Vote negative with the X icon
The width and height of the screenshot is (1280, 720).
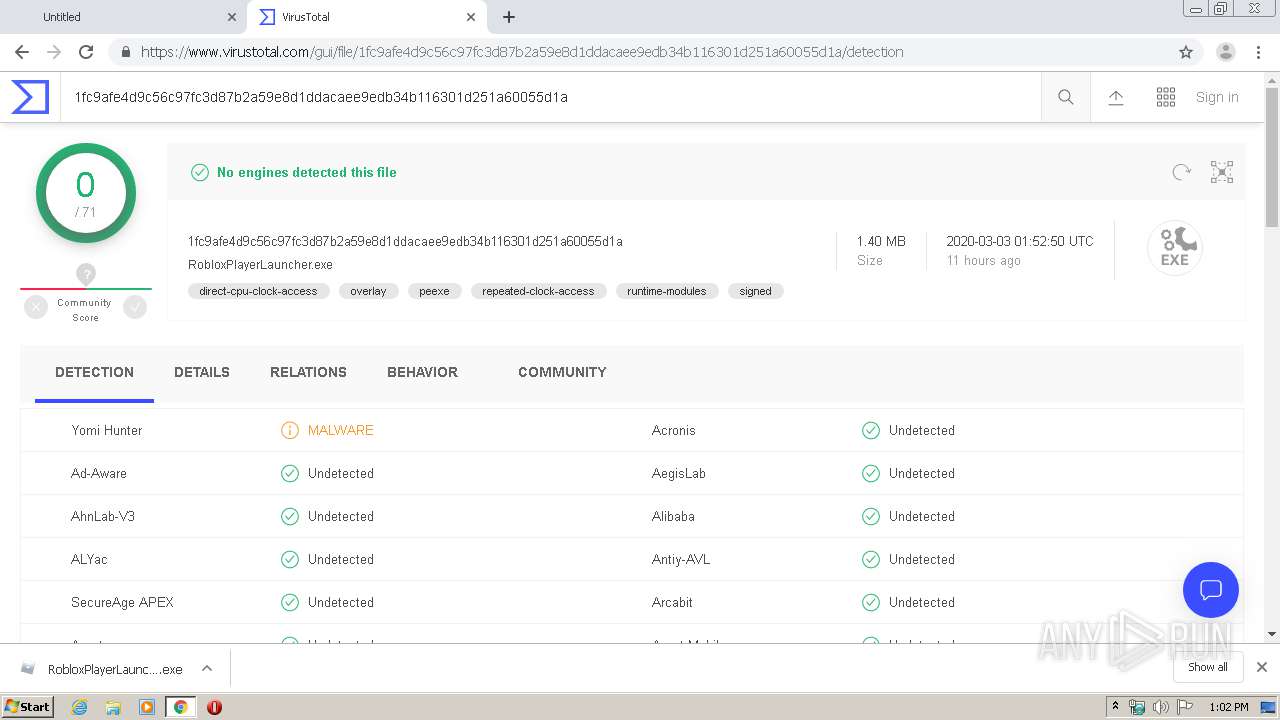pos(36,308)
